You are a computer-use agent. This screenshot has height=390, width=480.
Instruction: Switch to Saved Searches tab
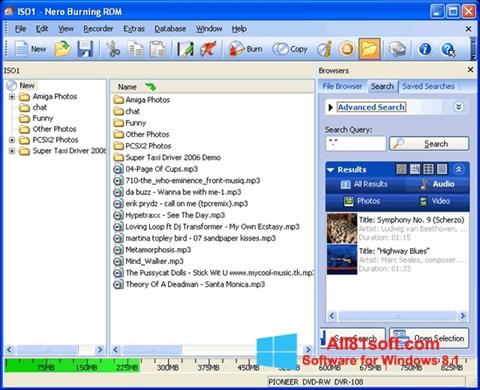click(428, 86)
